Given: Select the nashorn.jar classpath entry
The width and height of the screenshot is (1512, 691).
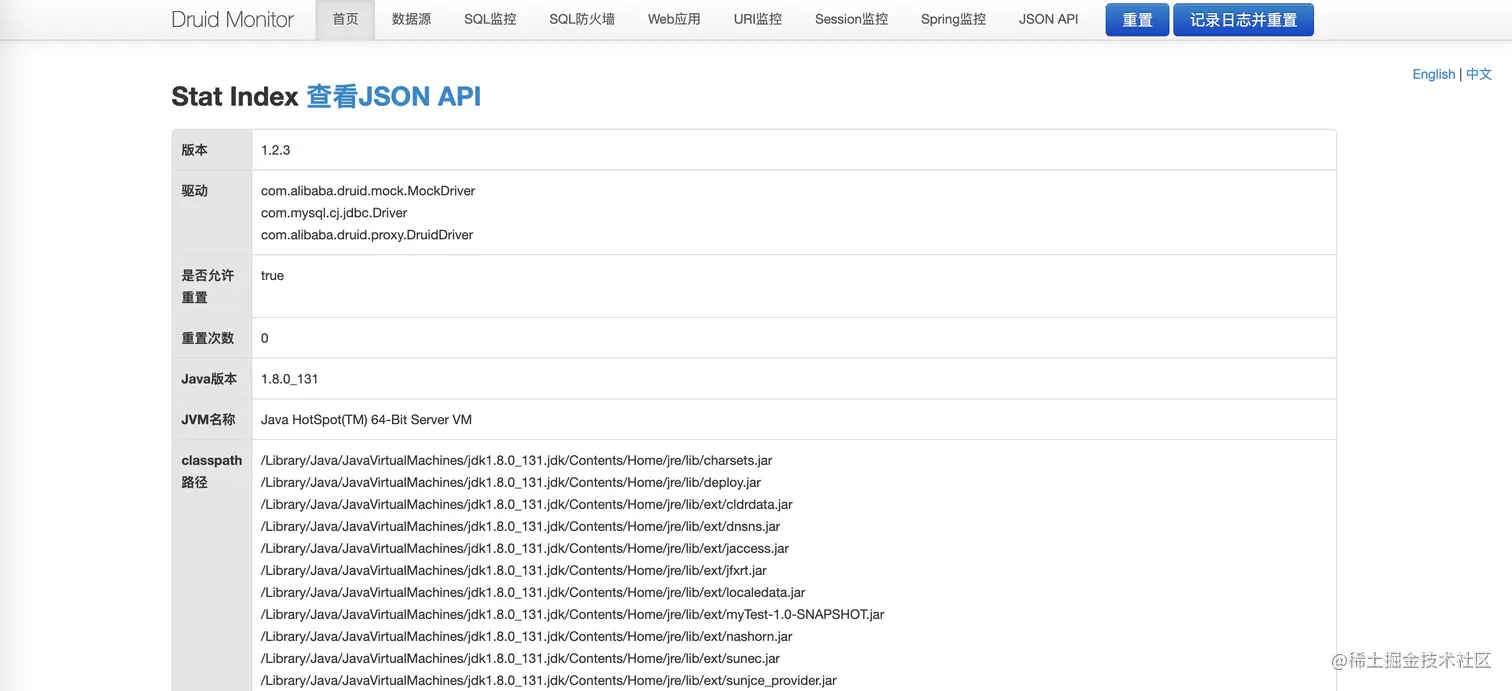Looking at the screenshot, I should point(527,637).
